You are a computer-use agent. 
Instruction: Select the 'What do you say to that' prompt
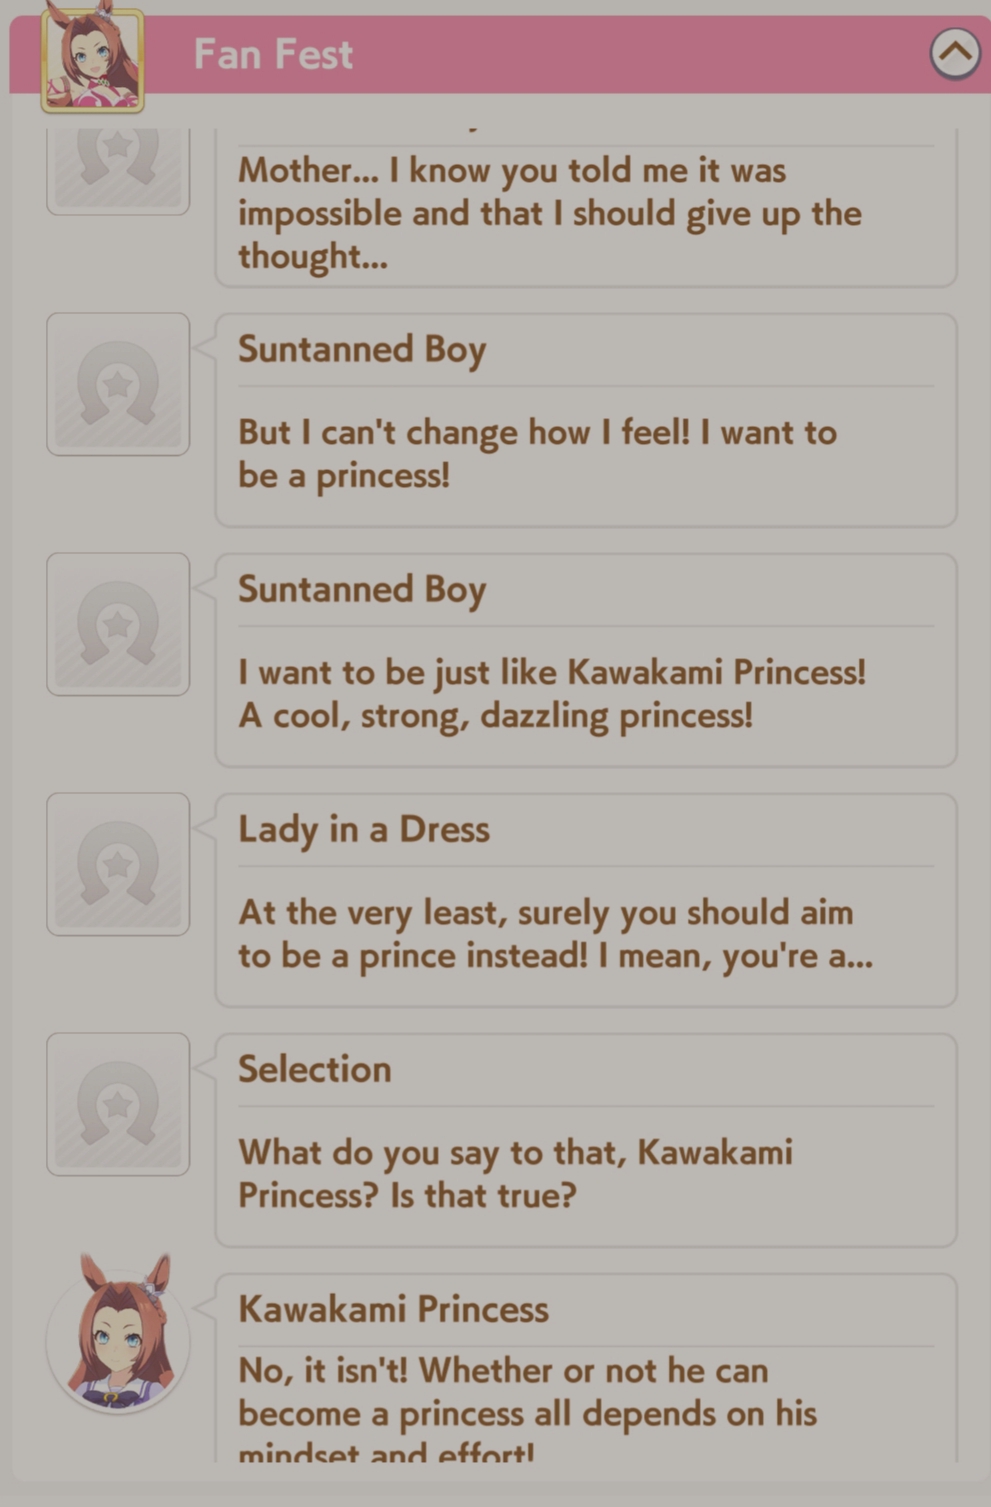point(514,1173)
